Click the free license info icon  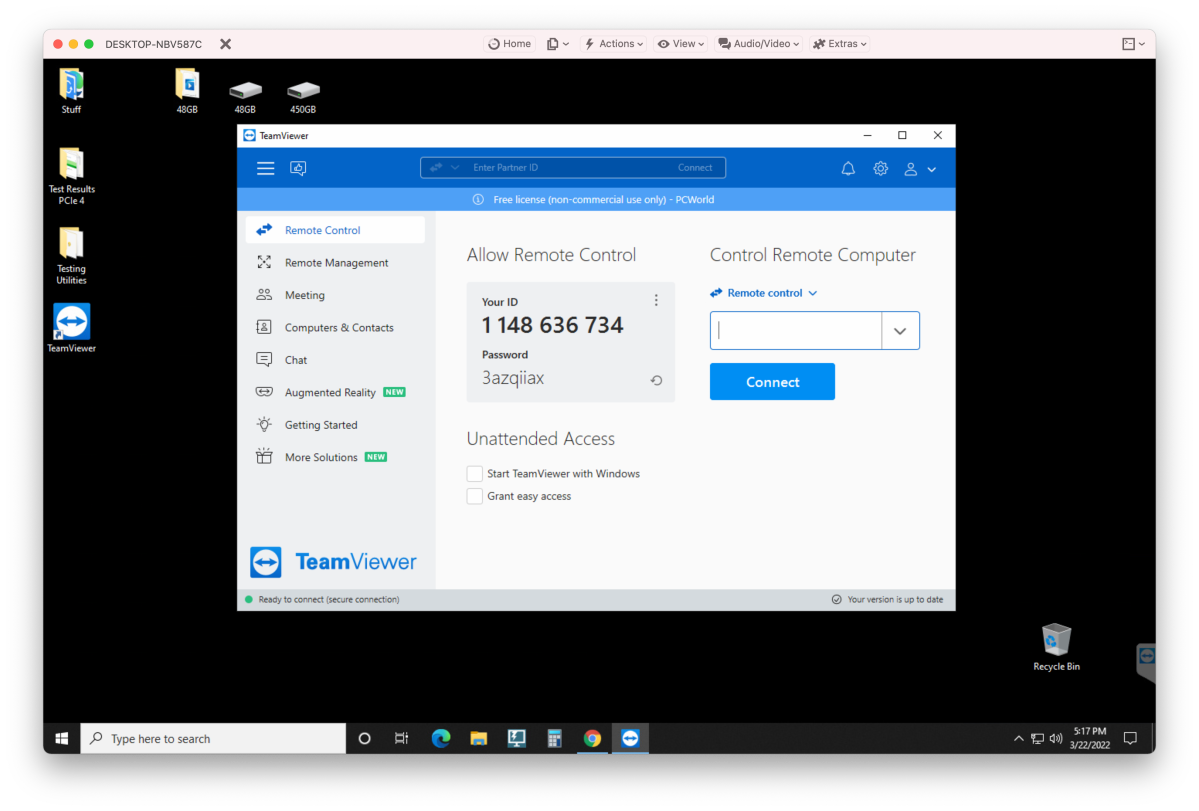(x=478, y=200)
